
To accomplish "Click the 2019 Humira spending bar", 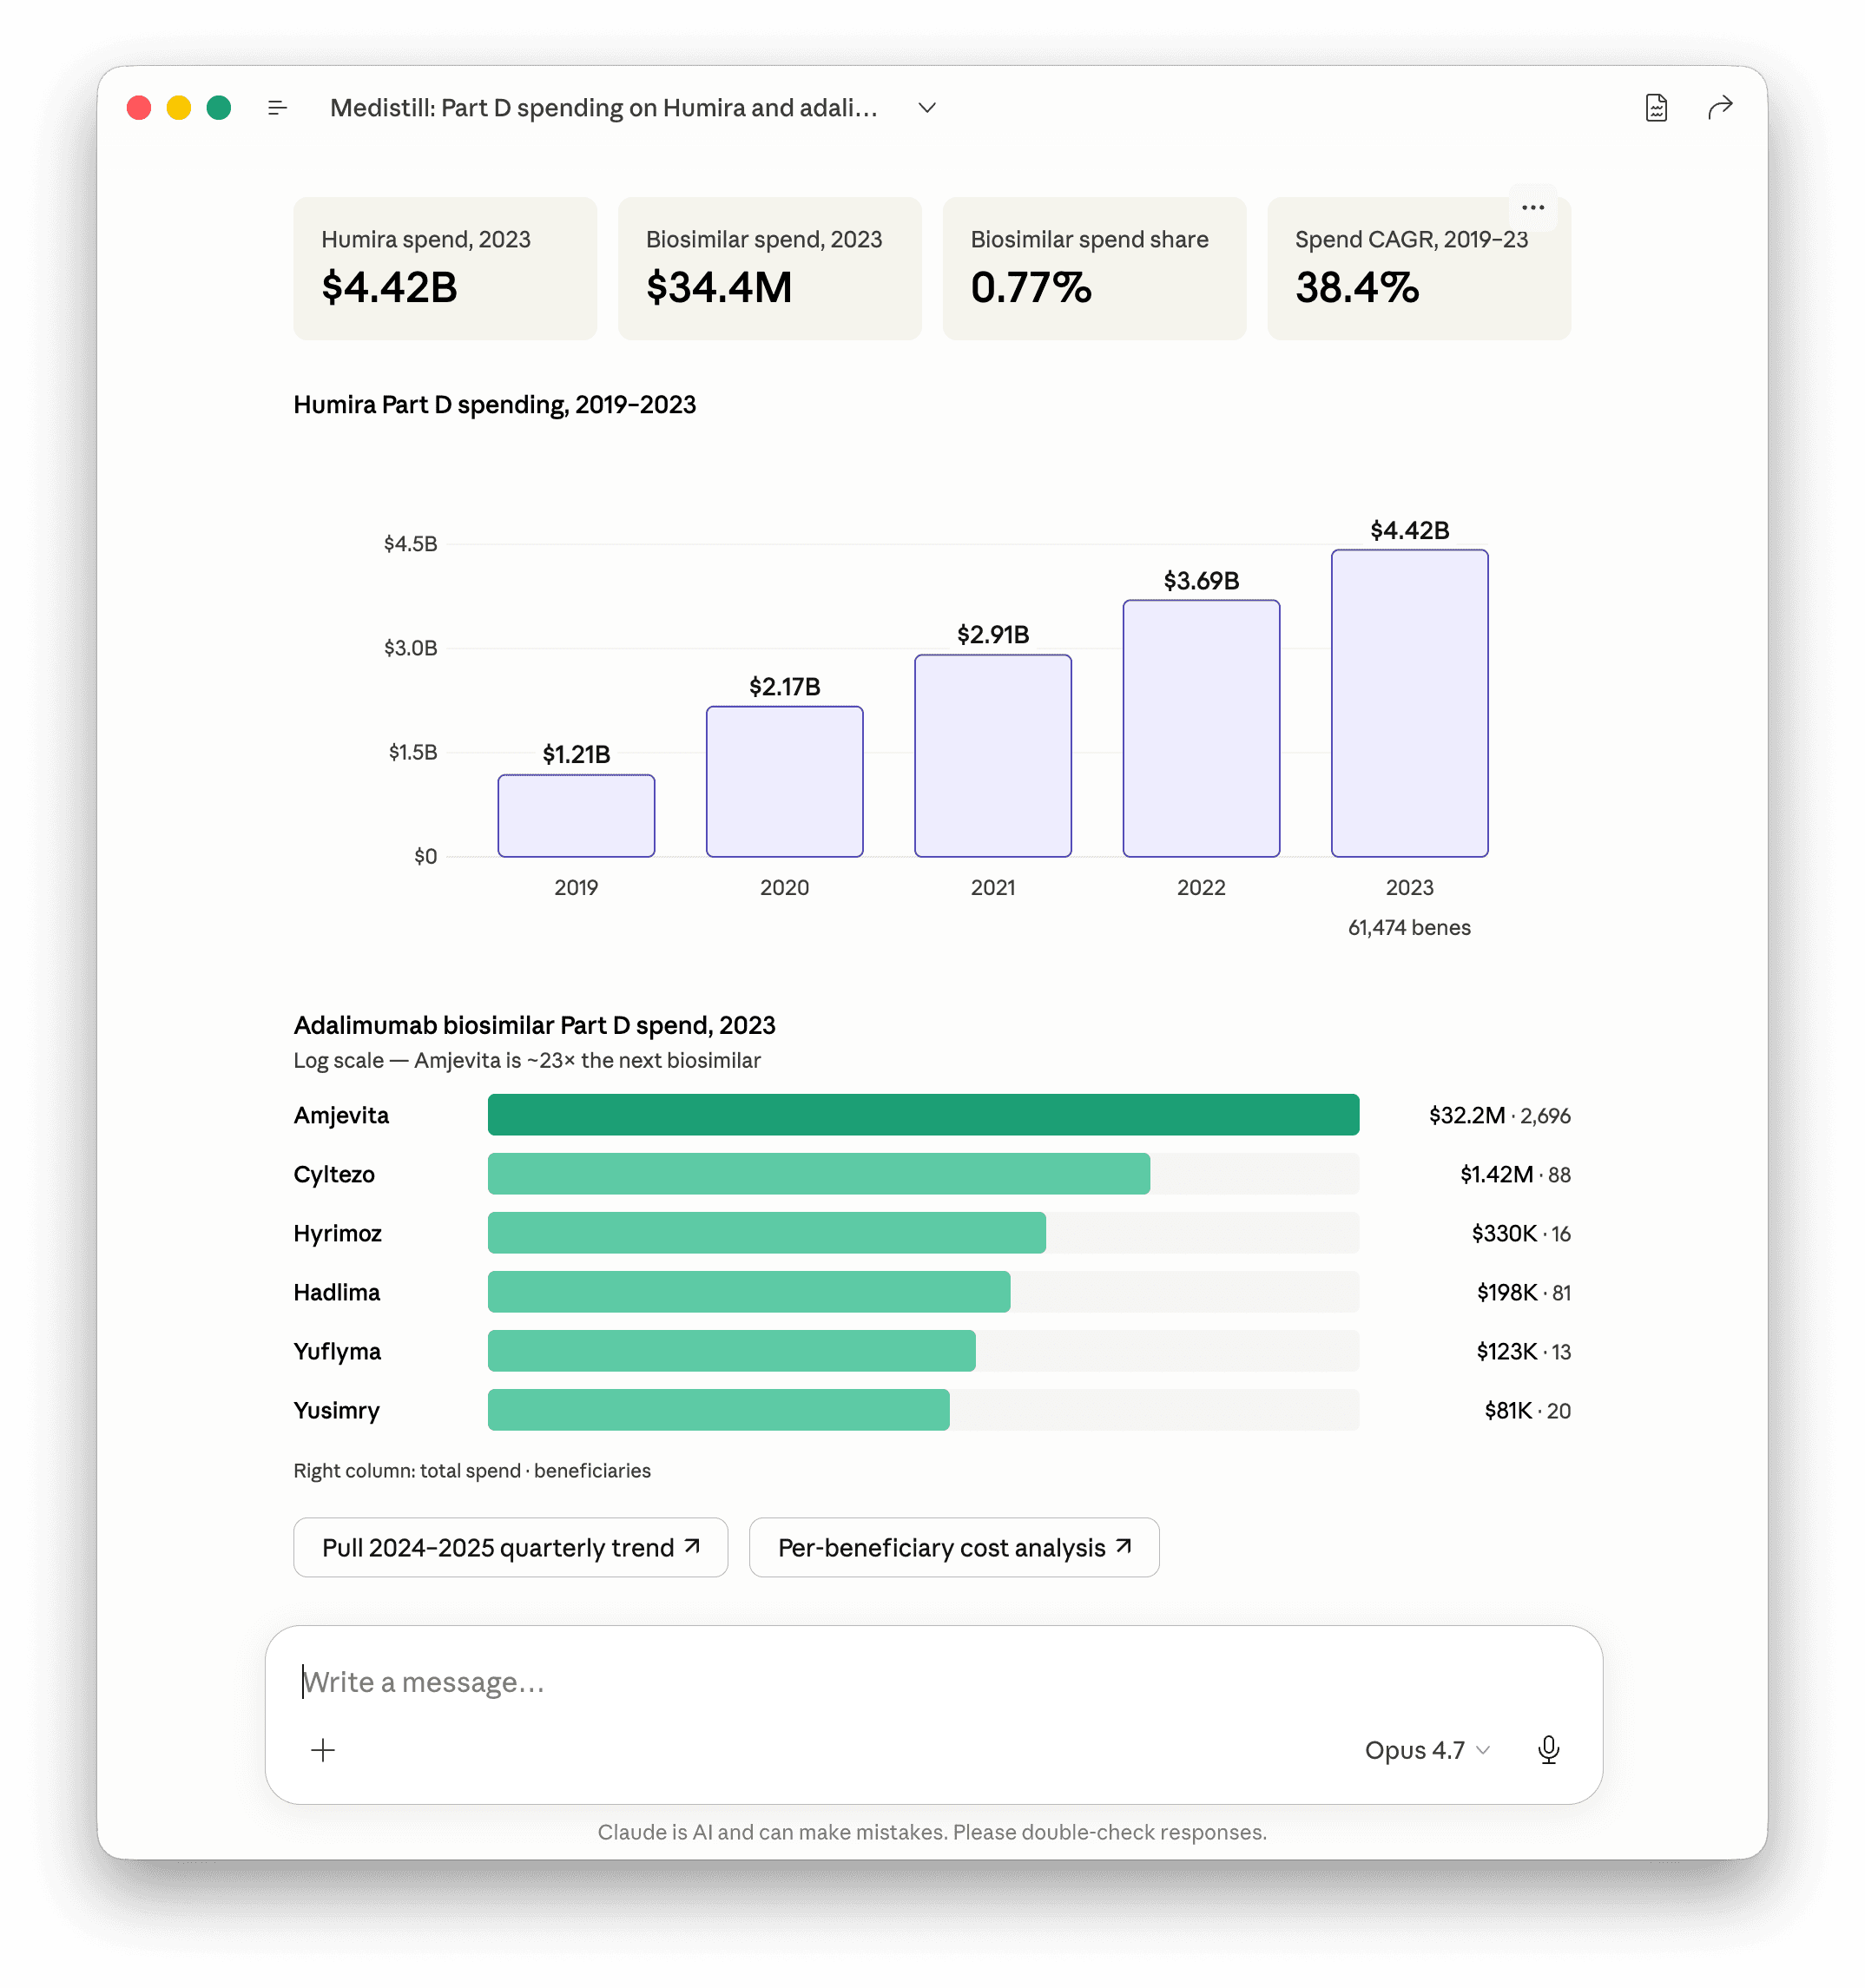I will [576, 815].
